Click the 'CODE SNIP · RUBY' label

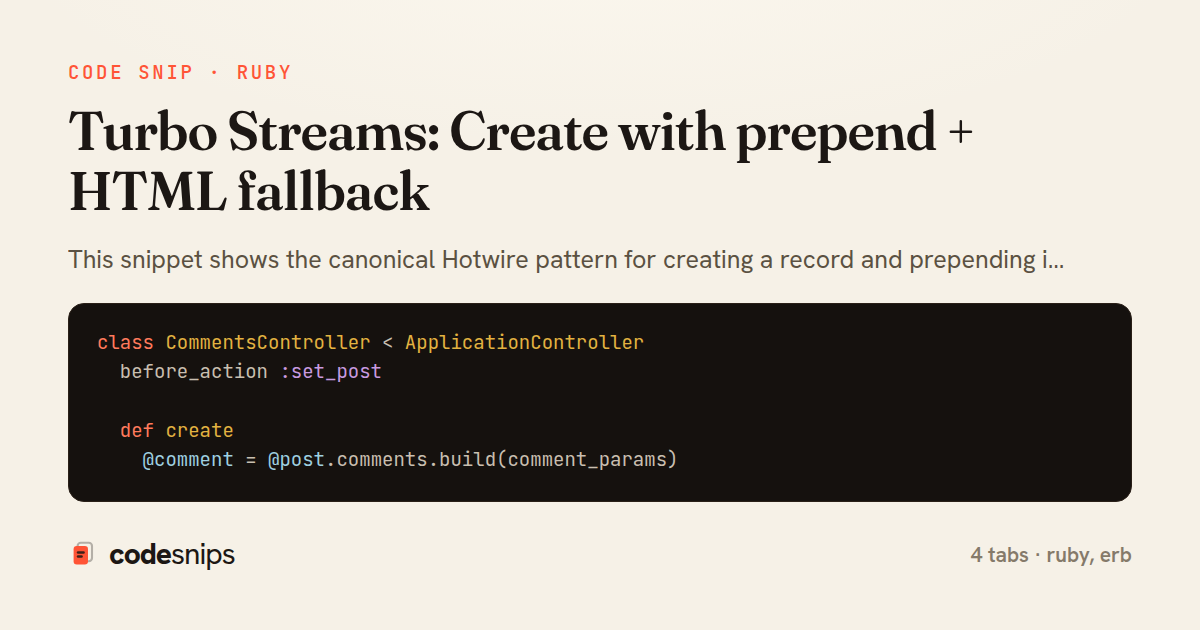(180, 73)
